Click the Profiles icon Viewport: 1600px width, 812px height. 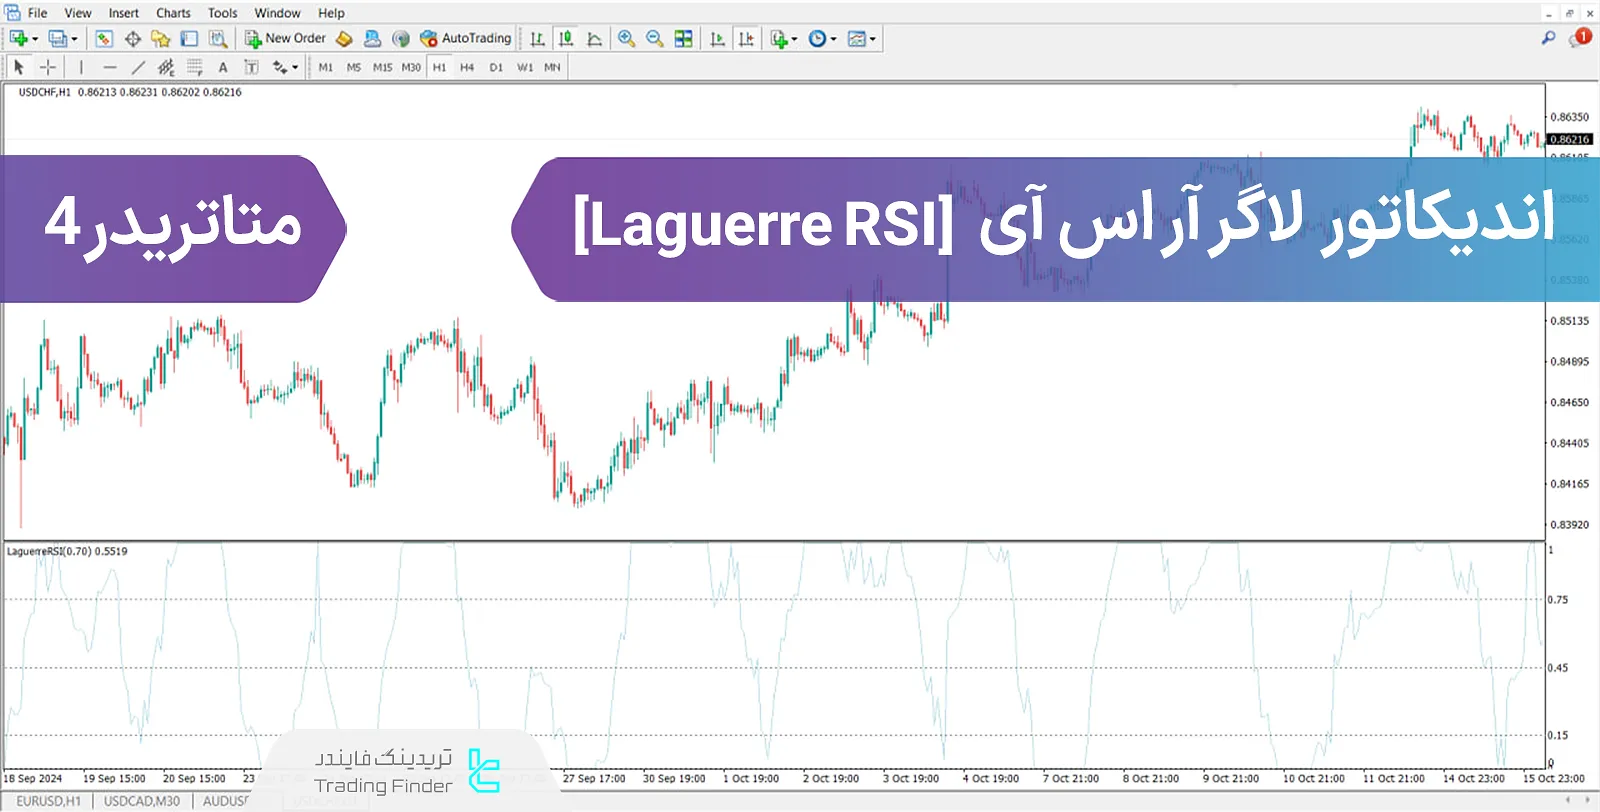[x=58, y=39]
